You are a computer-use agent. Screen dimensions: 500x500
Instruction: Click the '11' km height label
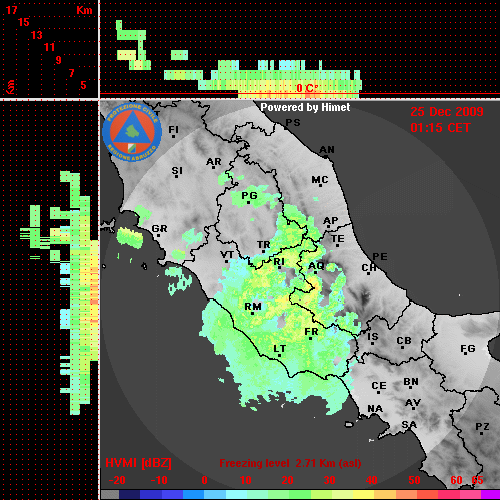[x=49, y=47]
